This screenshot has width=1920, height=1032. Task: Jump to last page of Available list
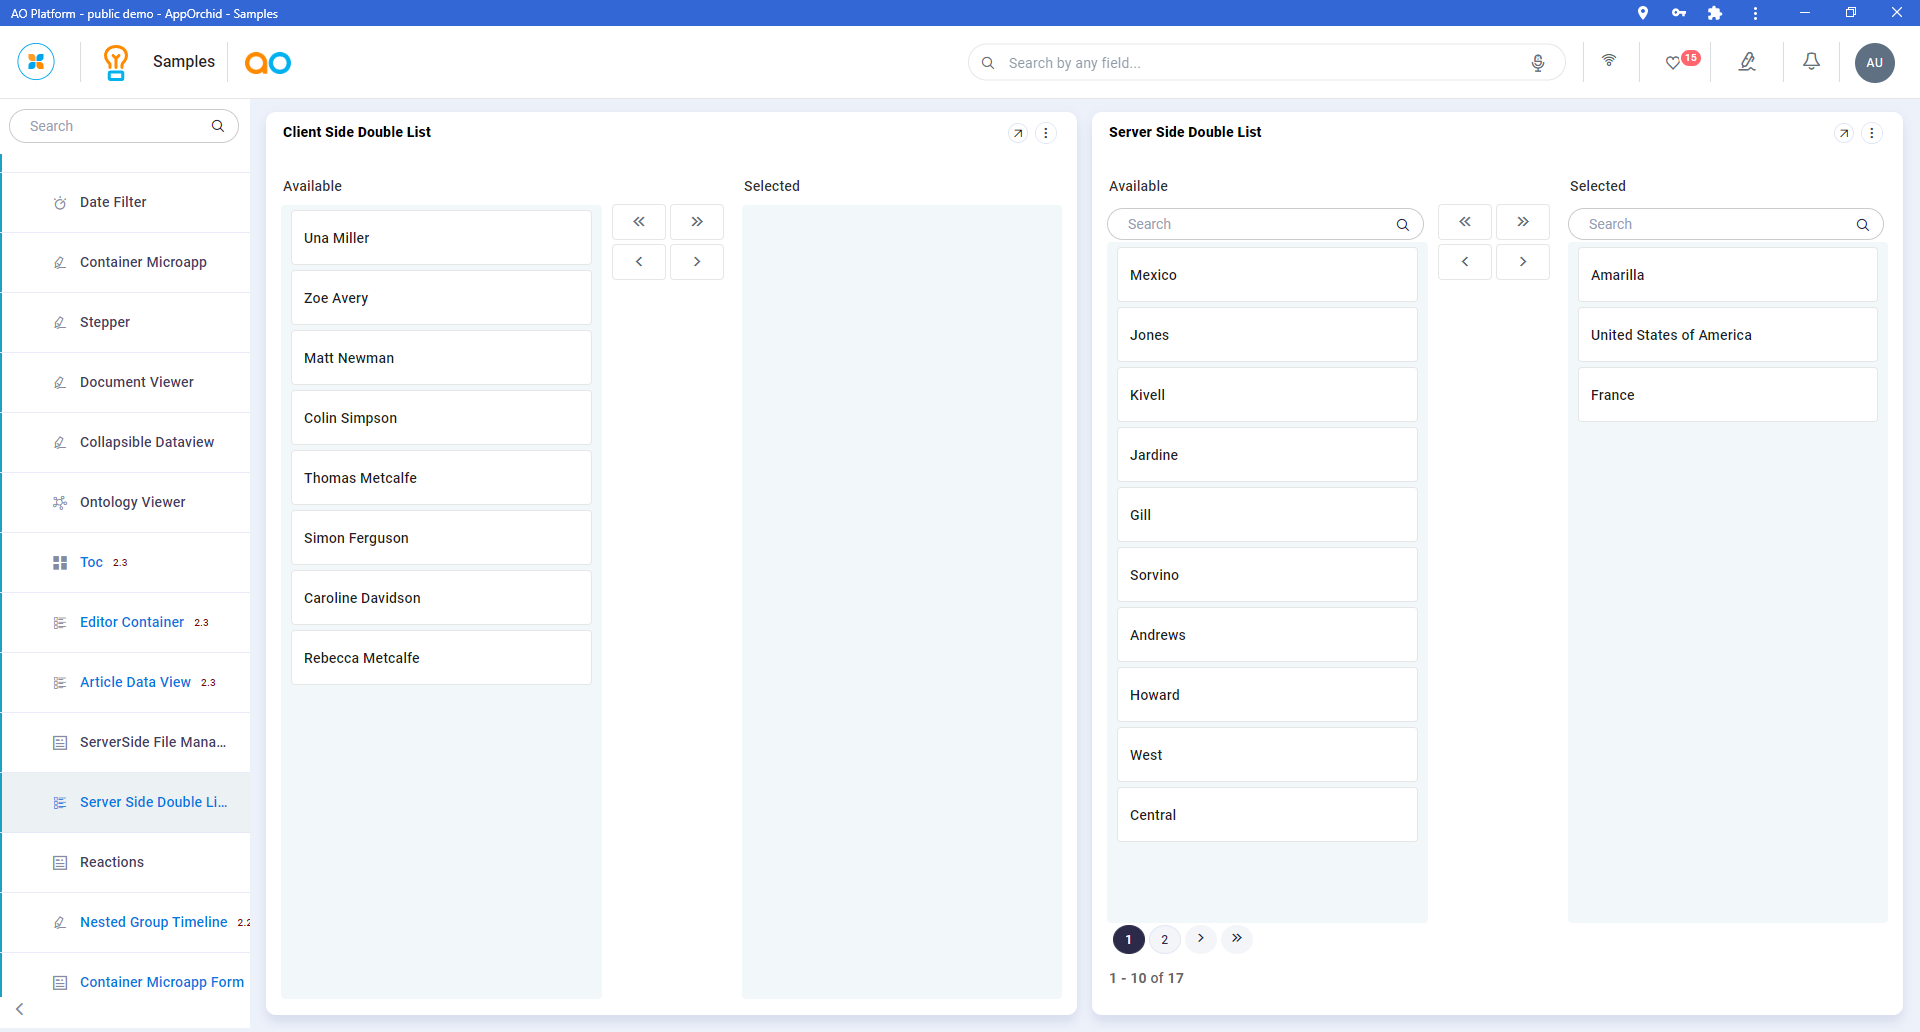[1237, 938]
